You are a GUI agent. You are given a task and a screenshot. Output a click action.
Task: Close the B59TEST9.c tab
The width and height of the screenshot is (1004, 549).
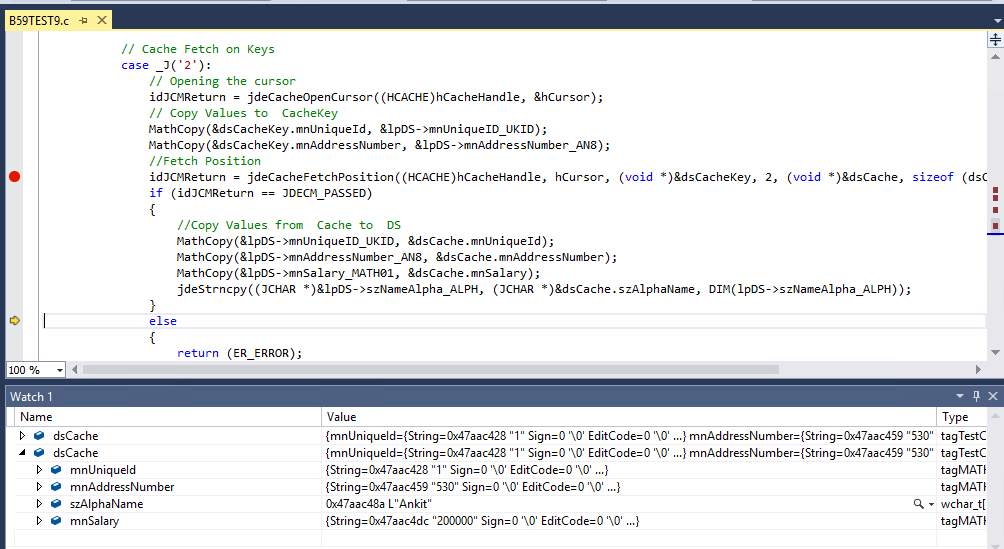[x=102, y=20]
